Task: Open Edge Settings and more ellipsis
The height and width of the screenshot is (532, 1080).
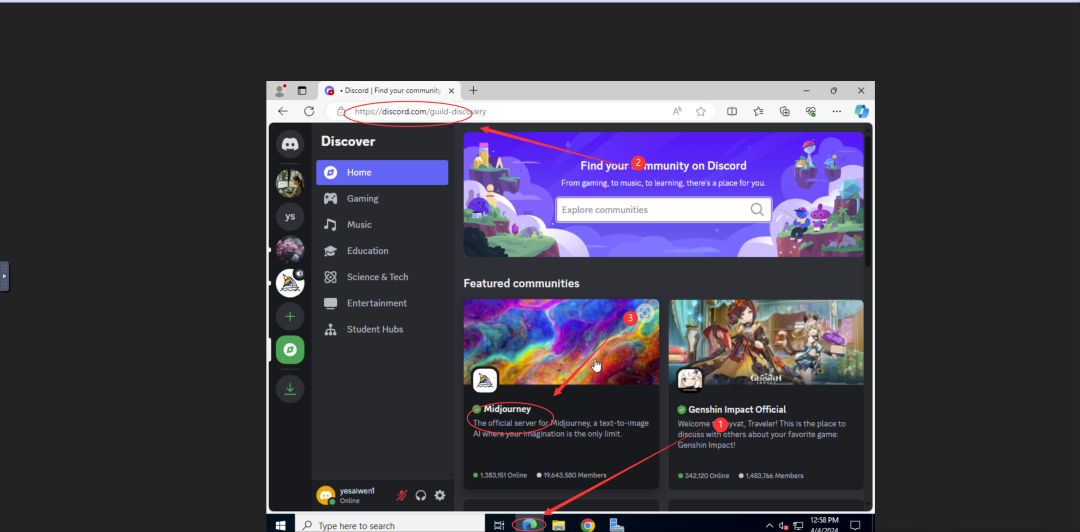Action: click(836, 111)
